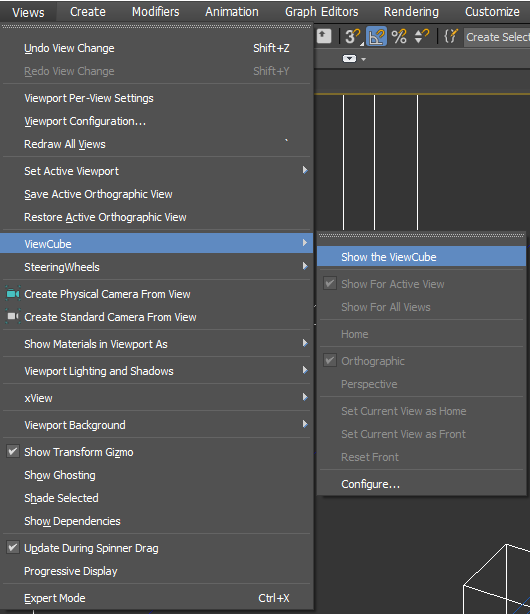
Task: Select Restore Active Orthographic View
Action: (157, 217)
